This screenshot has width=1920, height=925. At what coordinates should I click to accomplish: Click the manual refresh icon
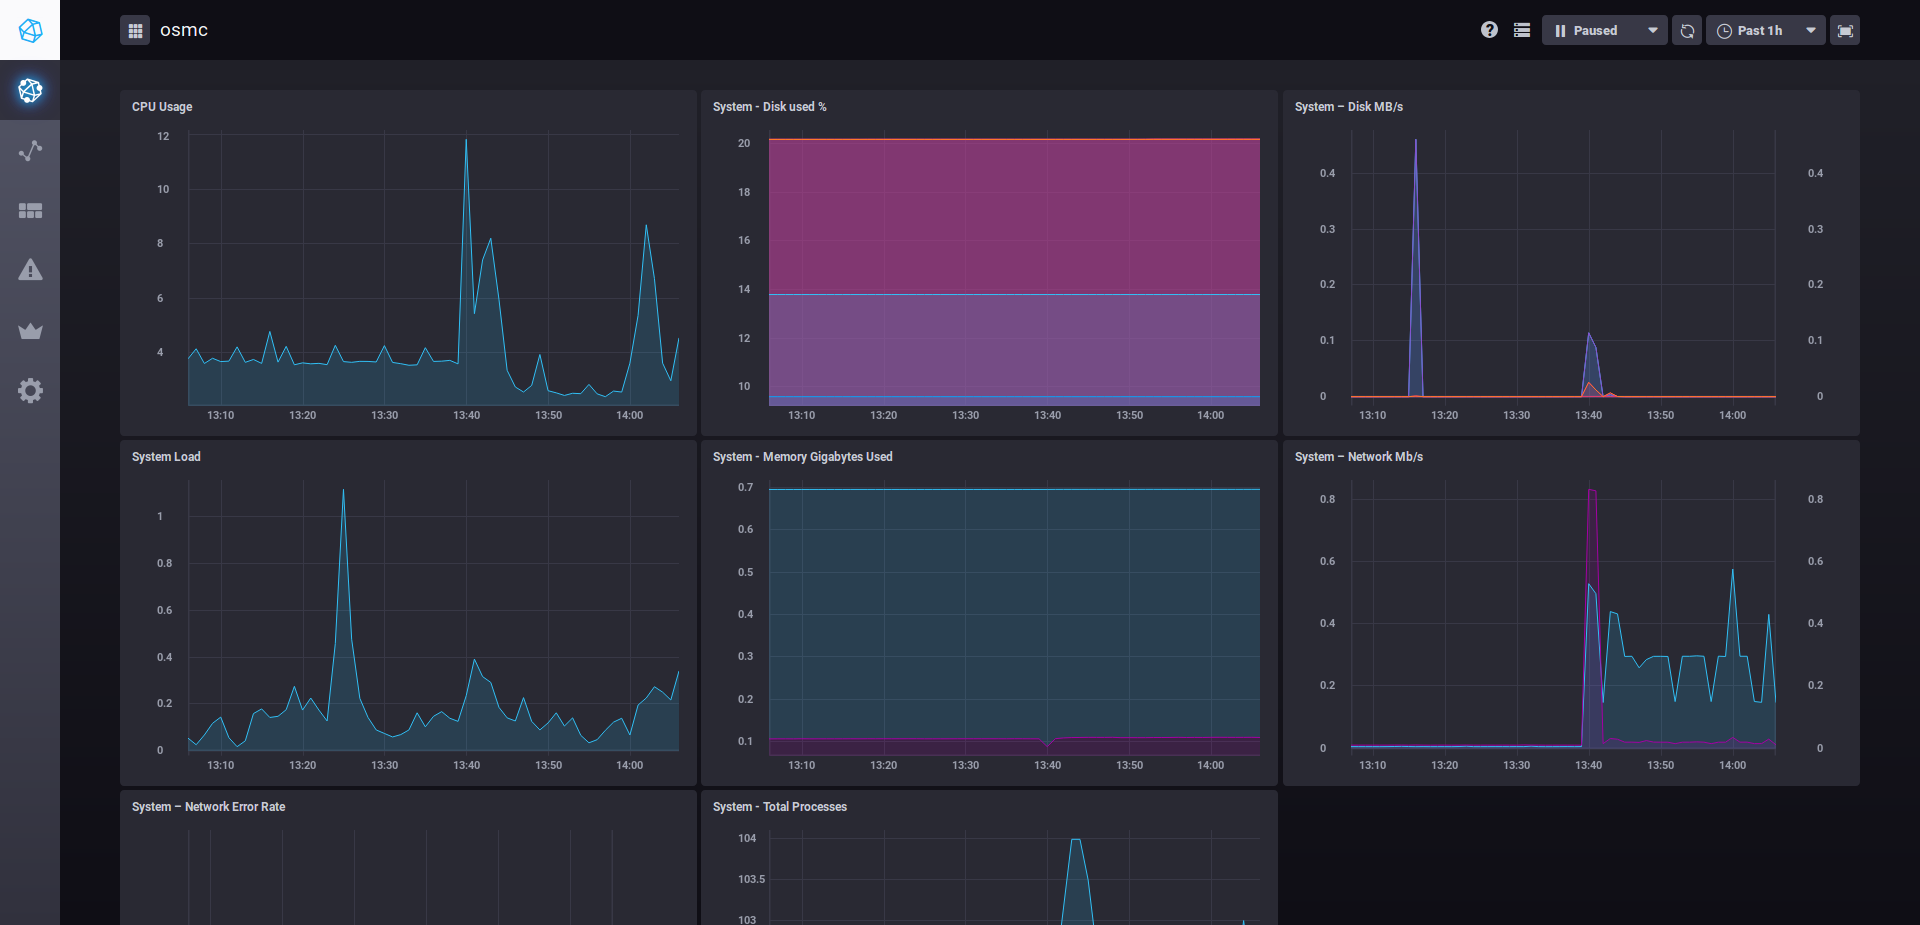pyautogui.click(x=1687, y=30)
